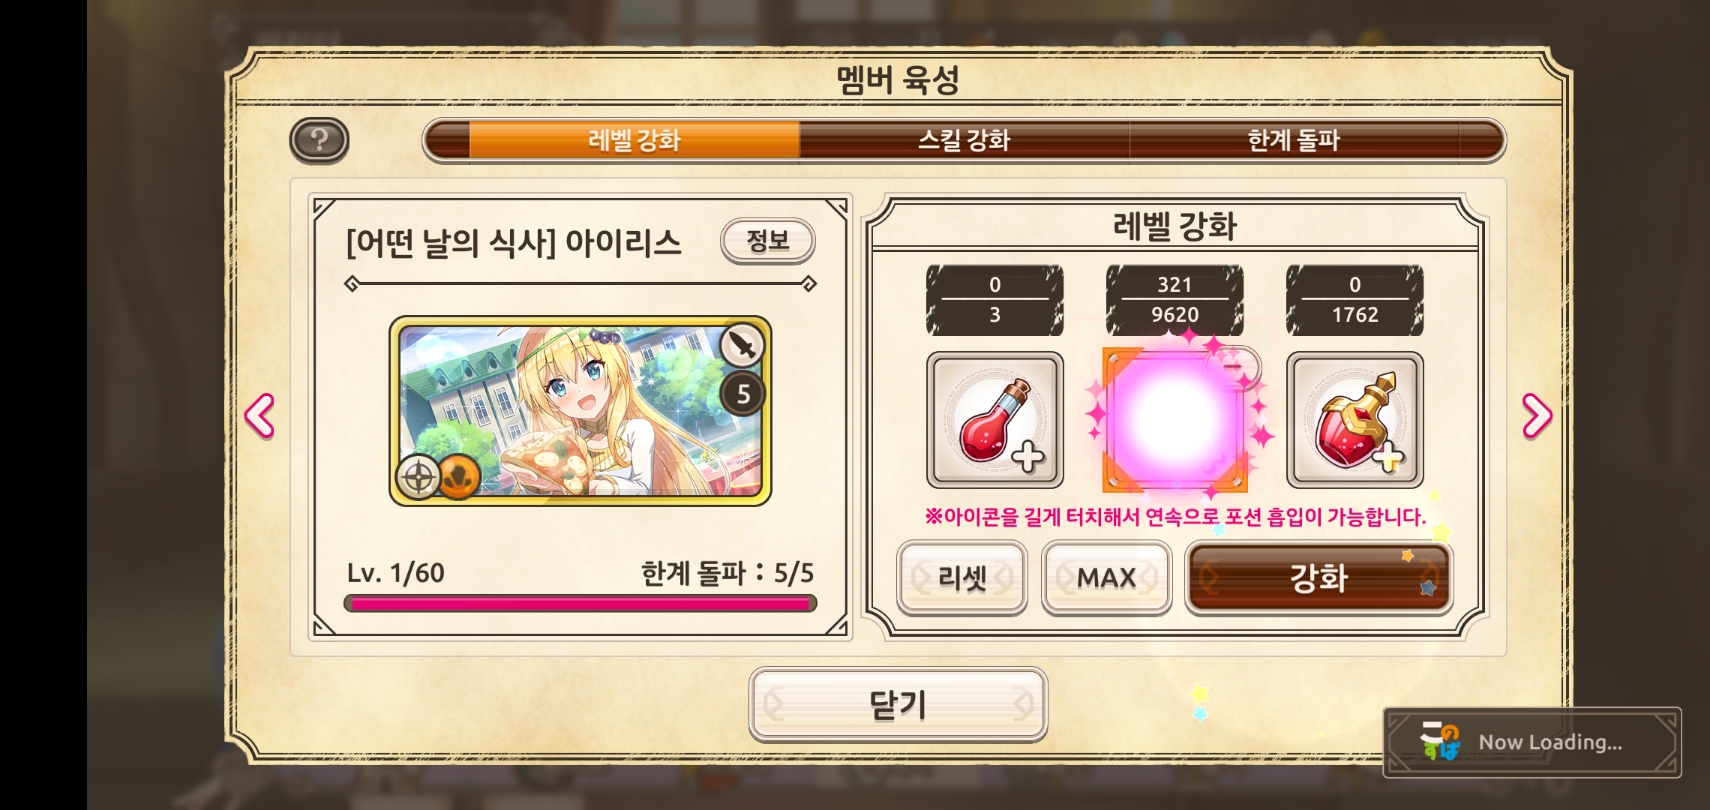Close the dialog with 닫기 button
The image size is (1710, 810).
click(898, 705)
